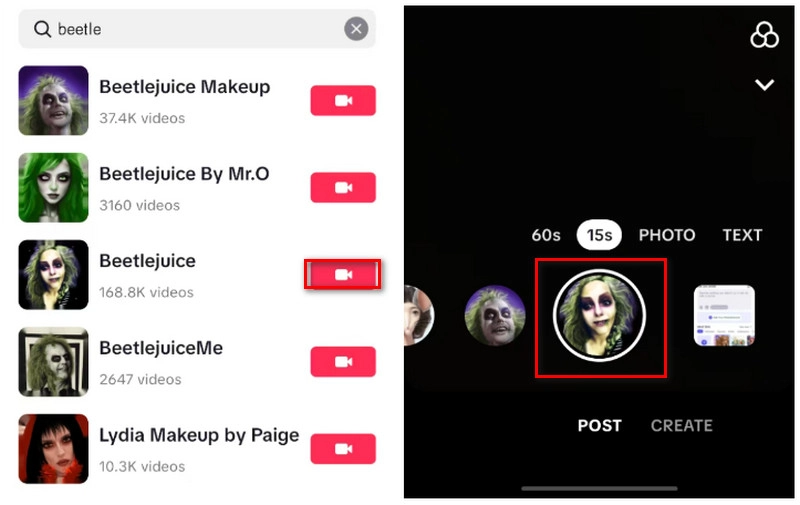Open the gallery upload thumbnail
The height and width of the screenshot is (505, 800).
pyautogui.click(x=724, y=316)
